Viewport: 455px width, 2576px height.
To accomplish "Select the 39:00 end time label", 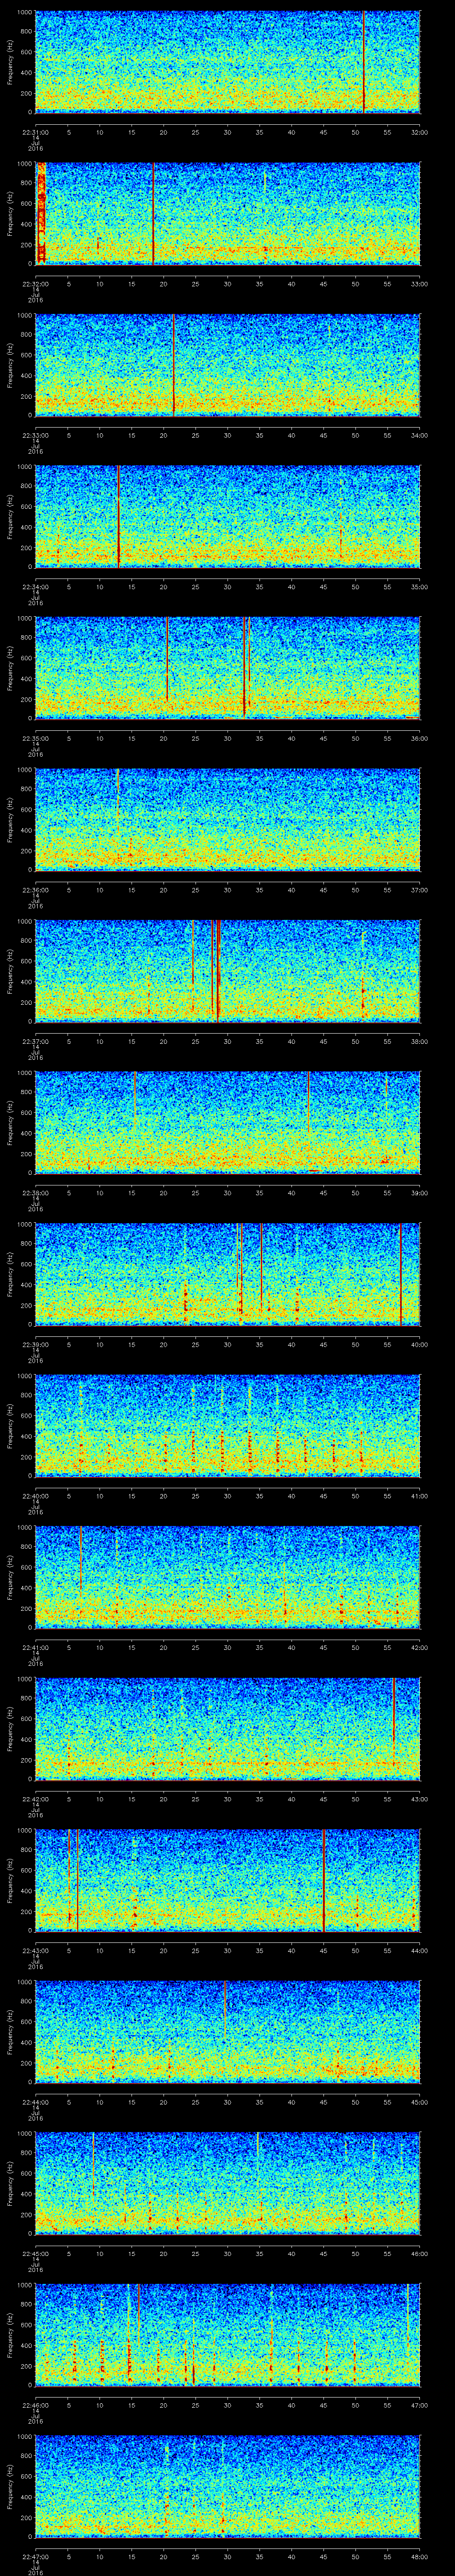I will pyautogui.click(x=419, y=1192).
